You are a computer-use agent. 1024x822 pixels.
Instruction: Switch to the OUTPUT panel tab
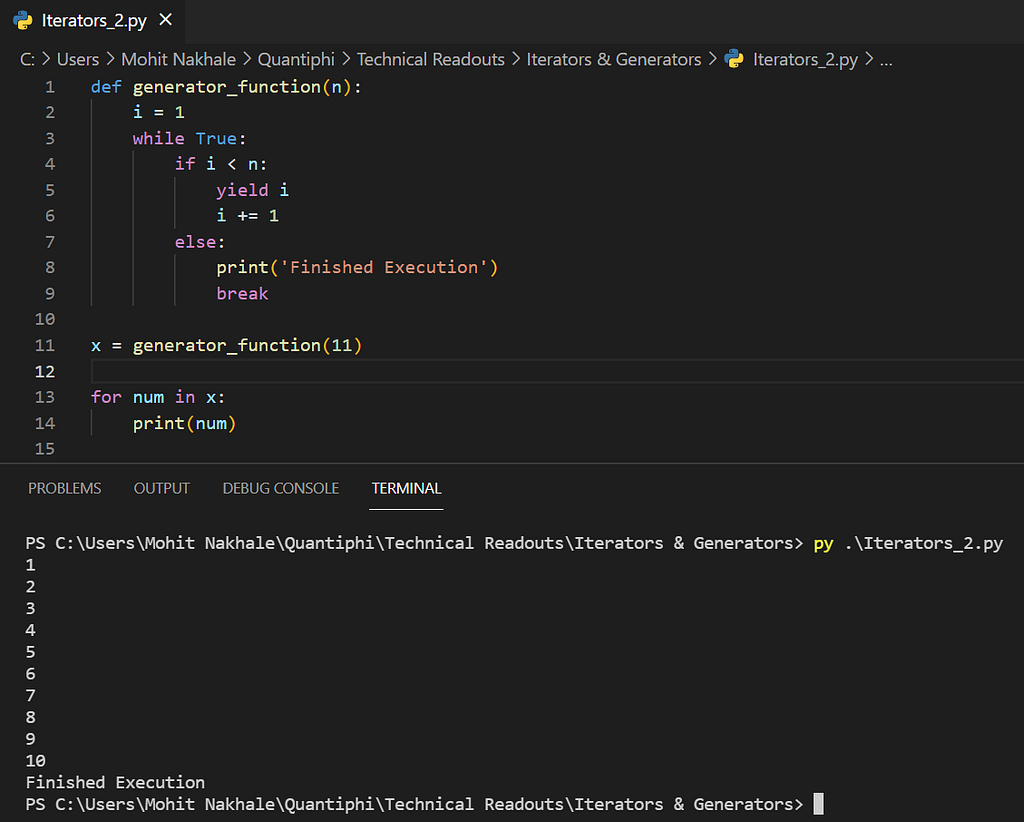point(161,488)
